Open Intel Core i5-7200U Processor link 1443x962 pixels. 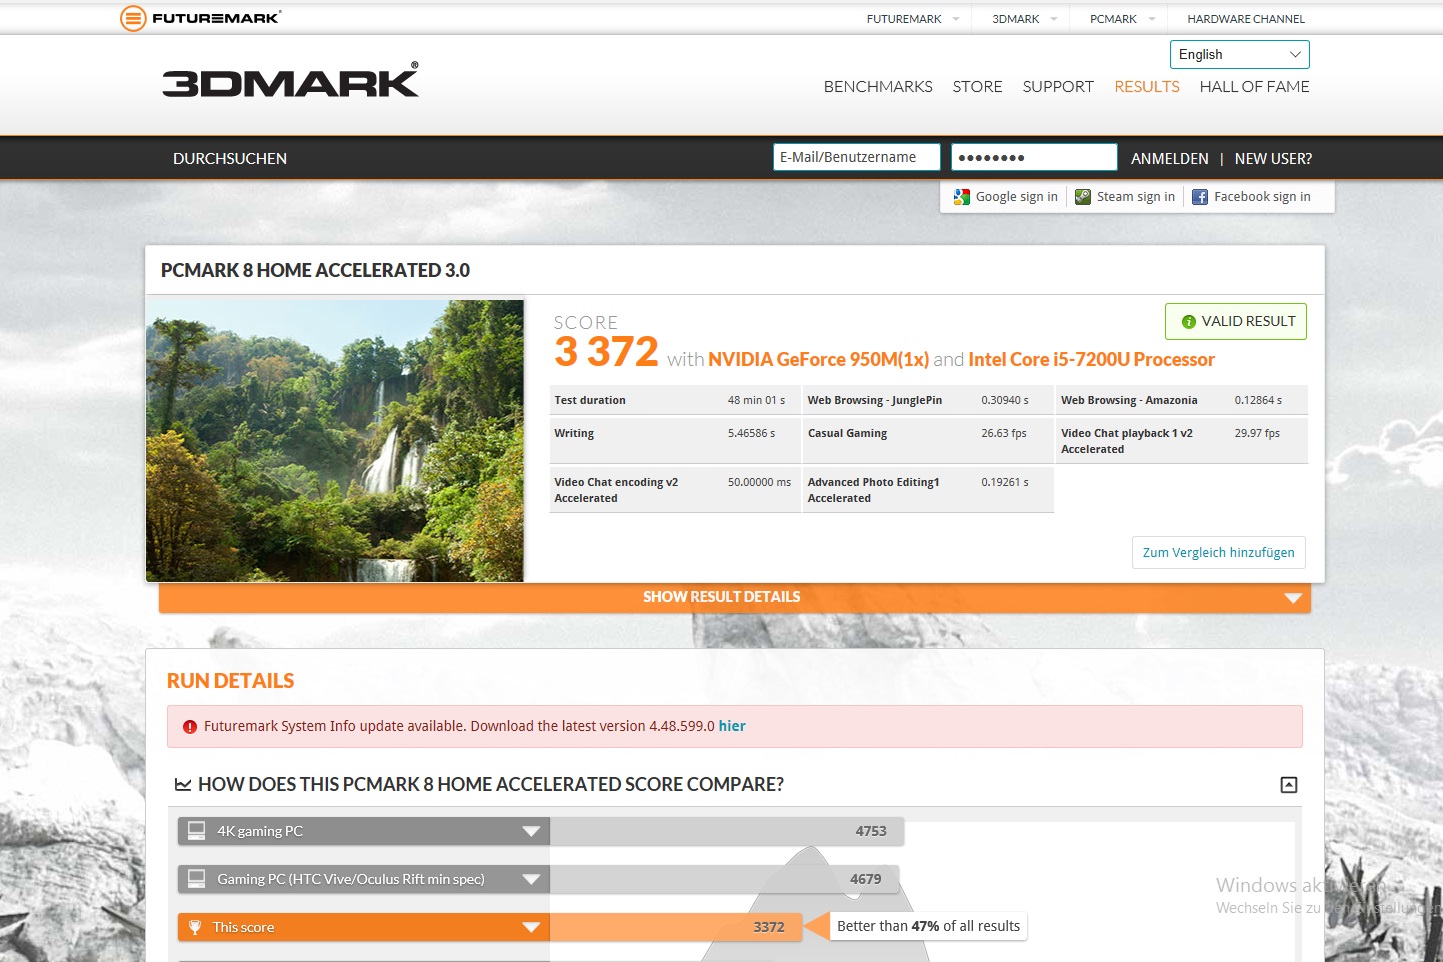point(1091,359)
